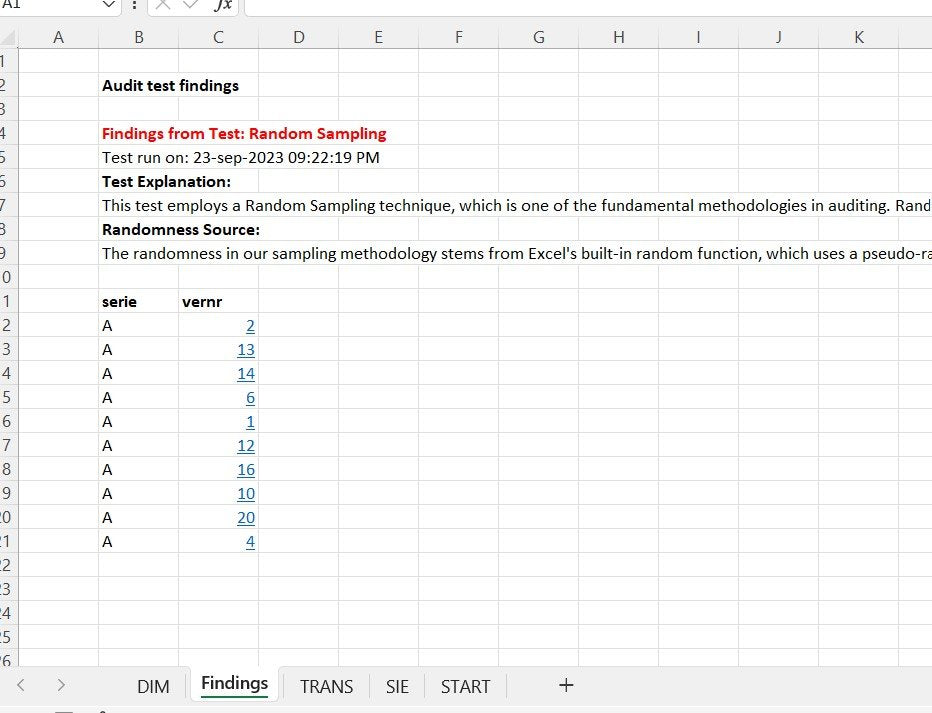Follow the hyperlink showing 2
The width and height of the screenshot is (932, 713).
pos(249,325)
